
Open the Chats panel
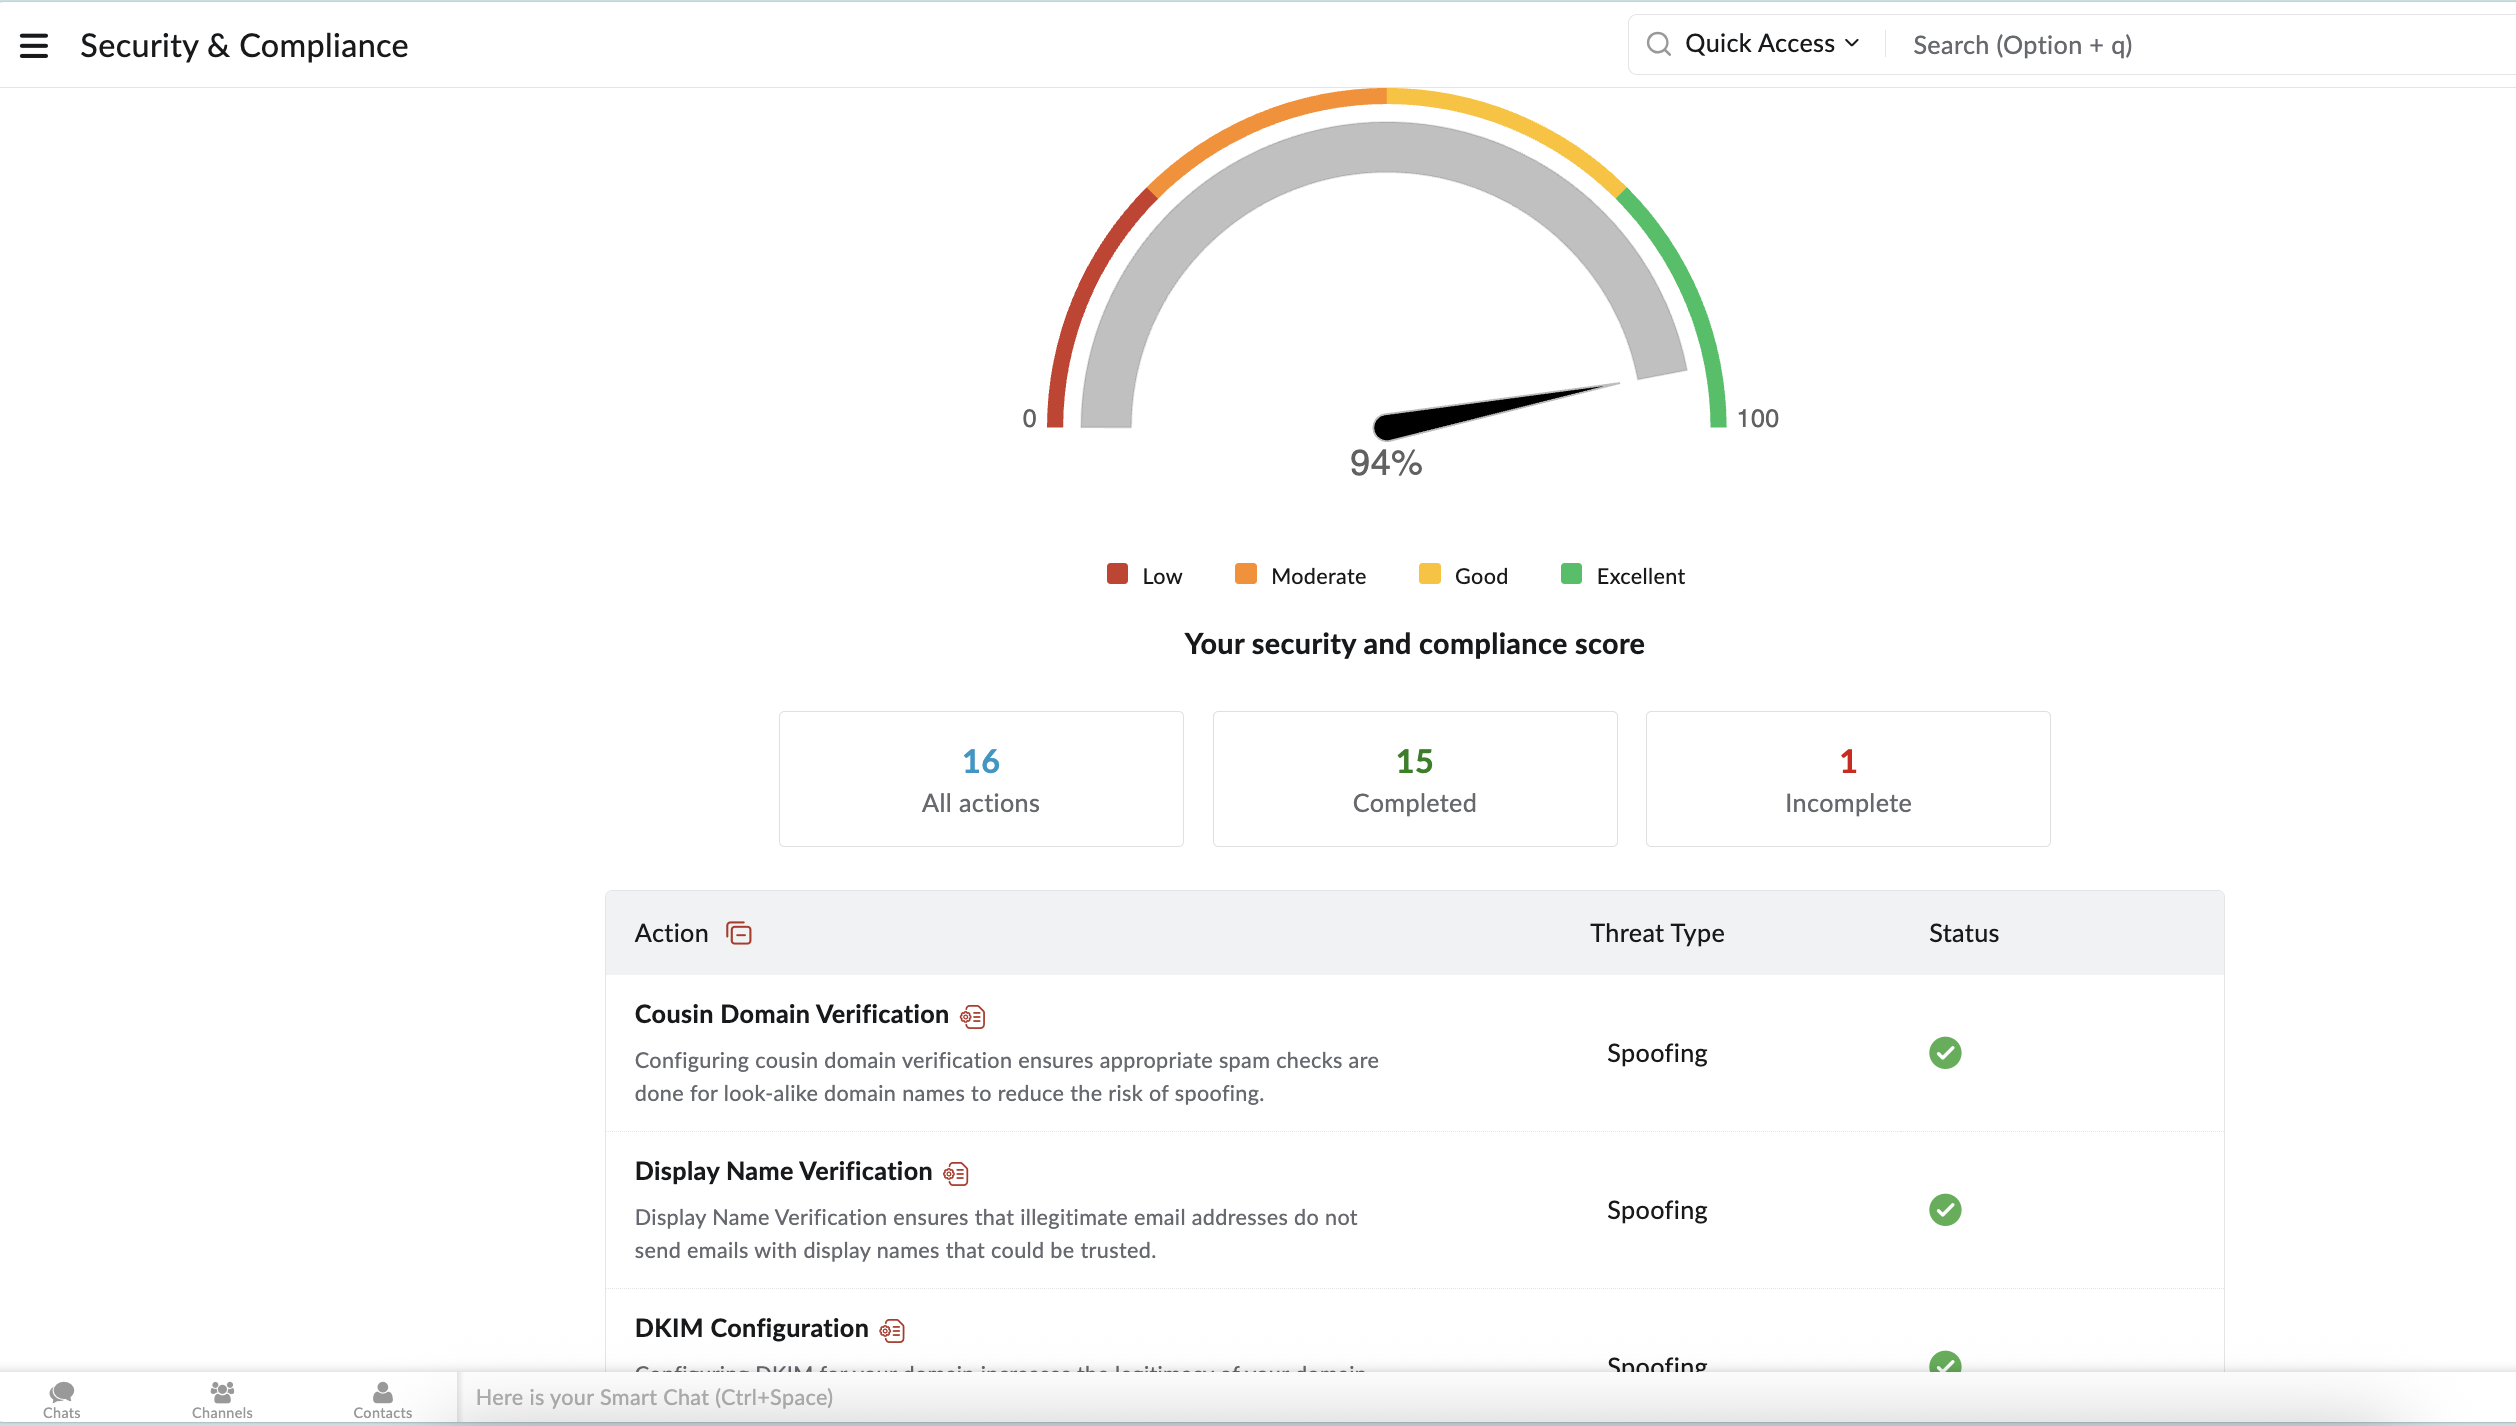click(62, 1398)
